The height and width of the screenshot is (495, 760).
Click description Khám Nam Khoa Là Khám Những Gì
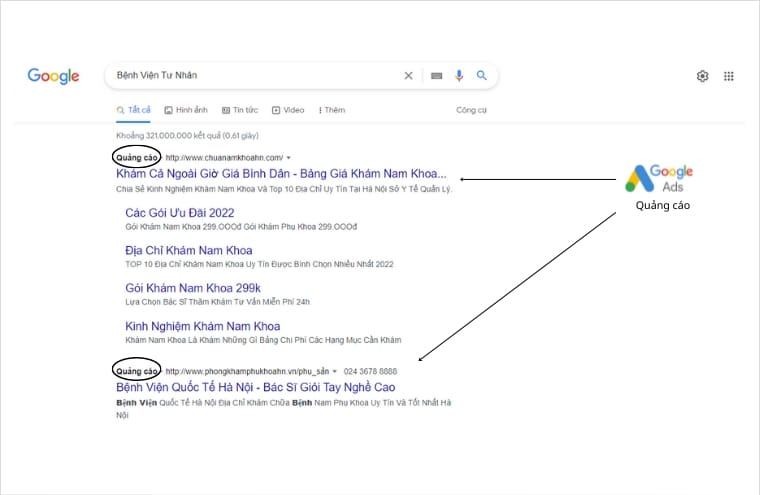tap(263, 340)
